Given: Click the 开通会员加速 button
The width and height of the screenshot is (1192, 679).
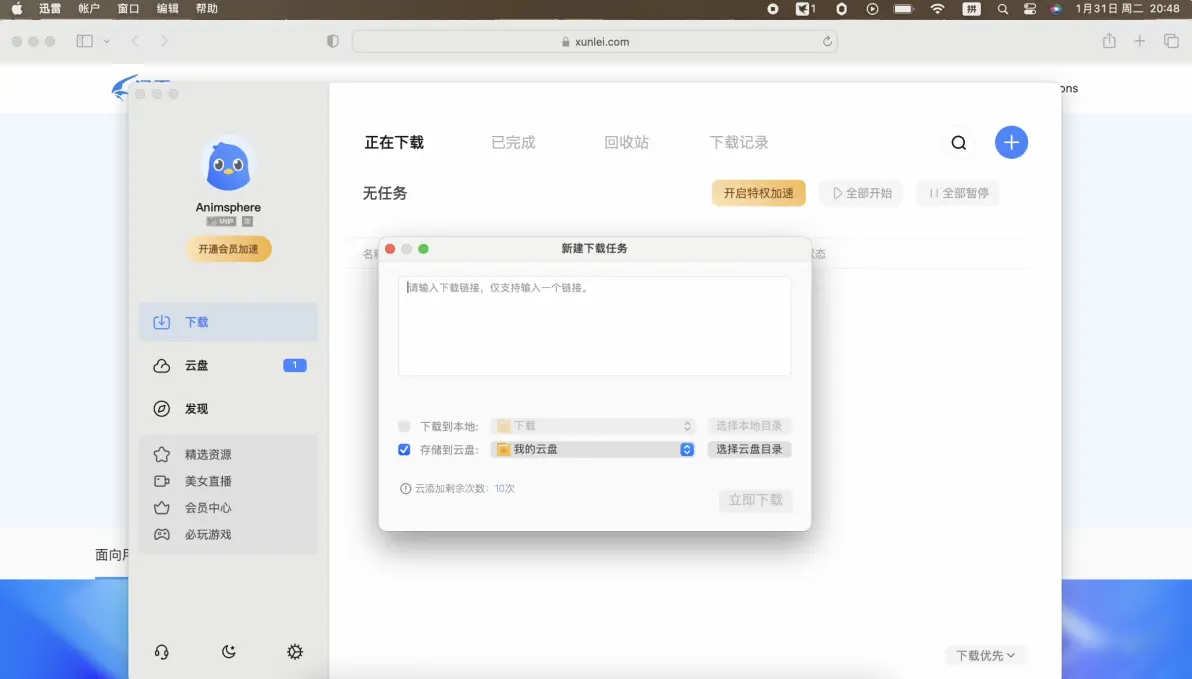Looking at the screenshot, I should (228, 249).
